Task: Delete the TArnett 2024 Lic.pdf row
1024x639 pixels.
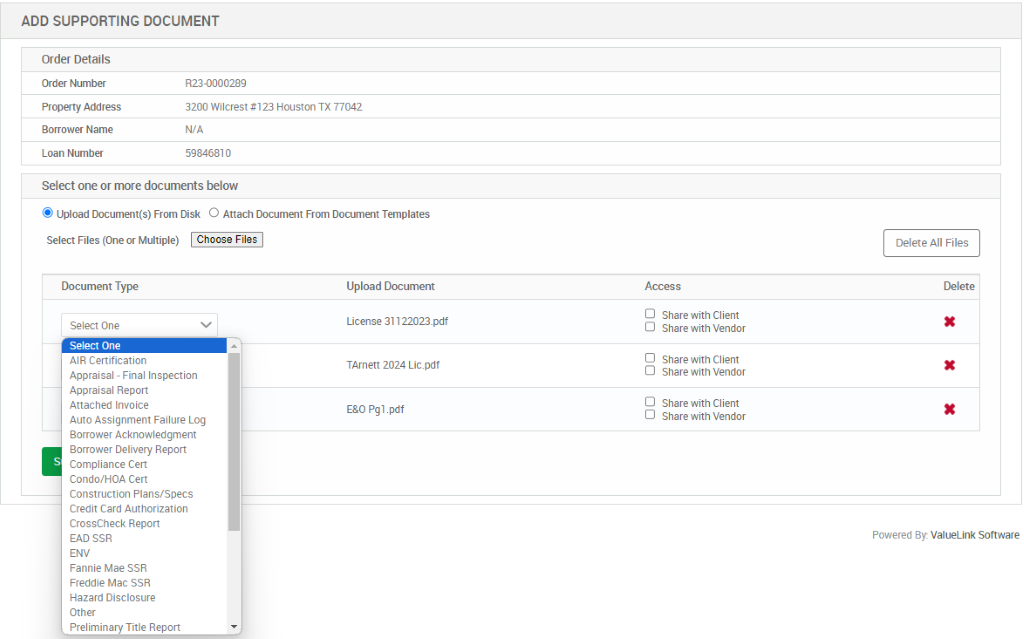Action: pyautogui.click(x=950, y=365)
